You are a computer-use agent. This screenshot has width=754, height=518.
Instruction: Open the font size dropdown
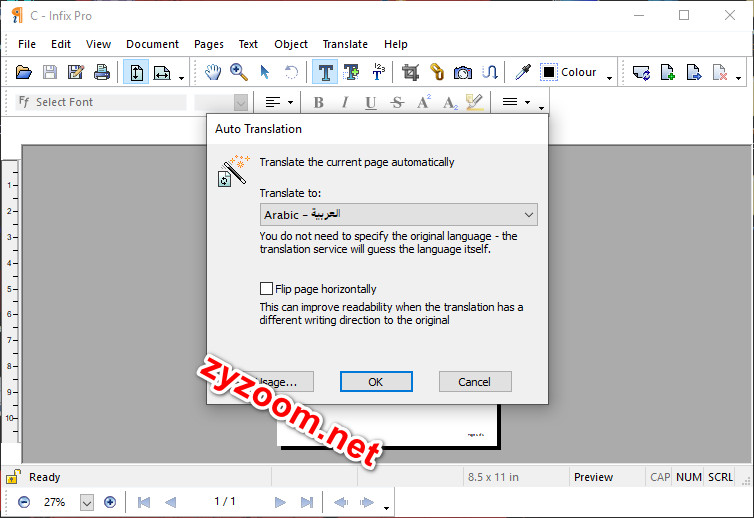(240, 102)
